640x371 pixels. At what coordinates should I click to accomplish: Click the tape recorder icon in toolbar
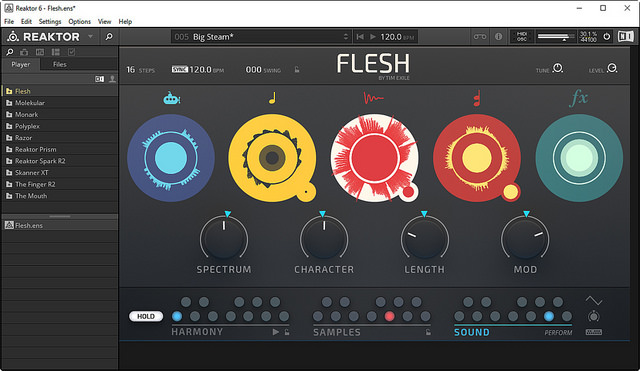[480, 37]
